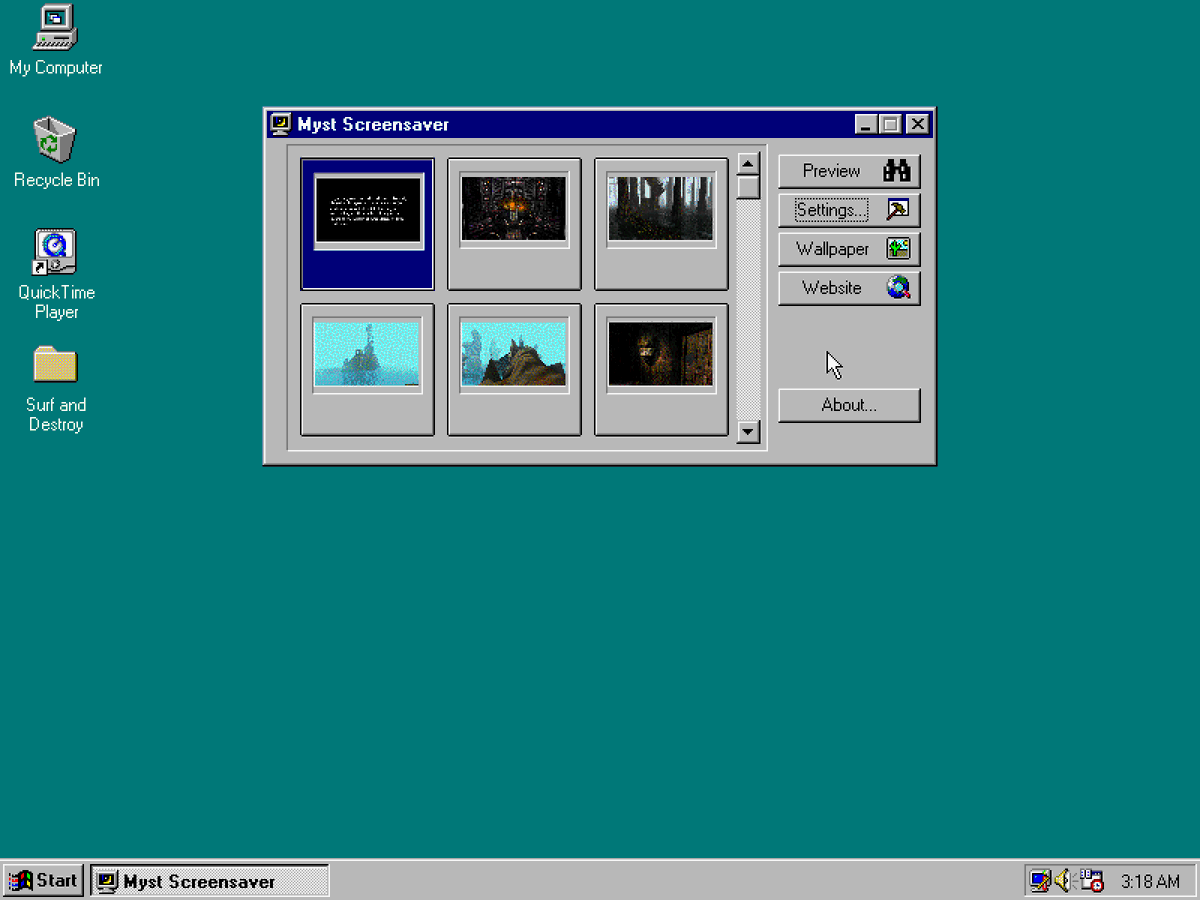Click the Task Scheduler tray icon with clock
This screenshot has width=1200, height=900.
pyautogui.click(x=1091, y=881)
